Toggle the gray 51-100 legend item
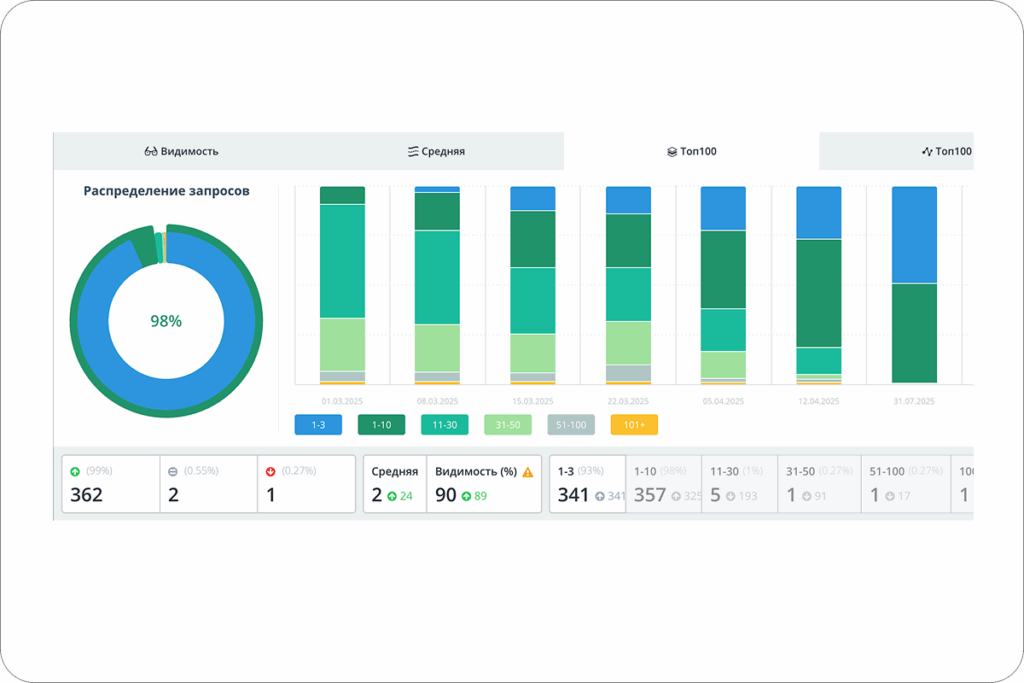 [571, 424]
